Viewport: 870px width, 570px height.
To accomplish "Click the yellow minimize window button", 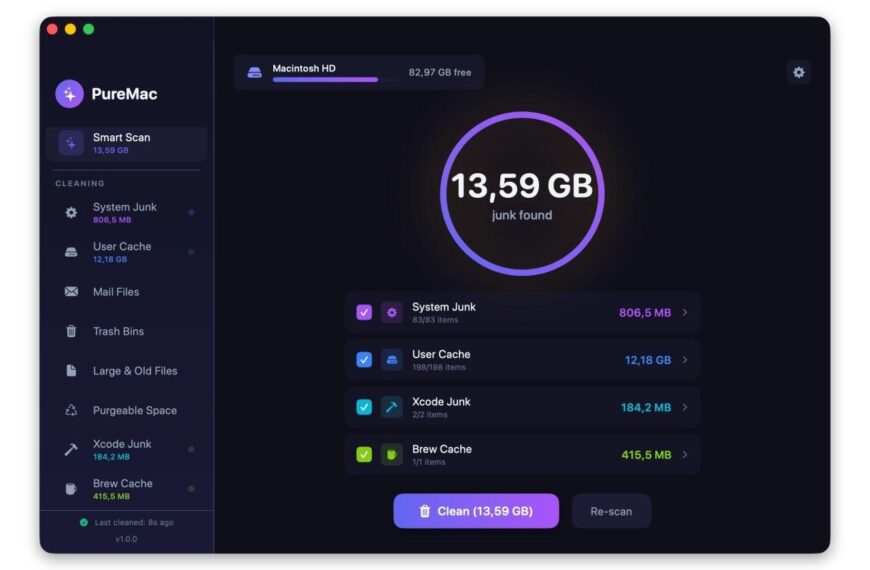I will point(70,29).
